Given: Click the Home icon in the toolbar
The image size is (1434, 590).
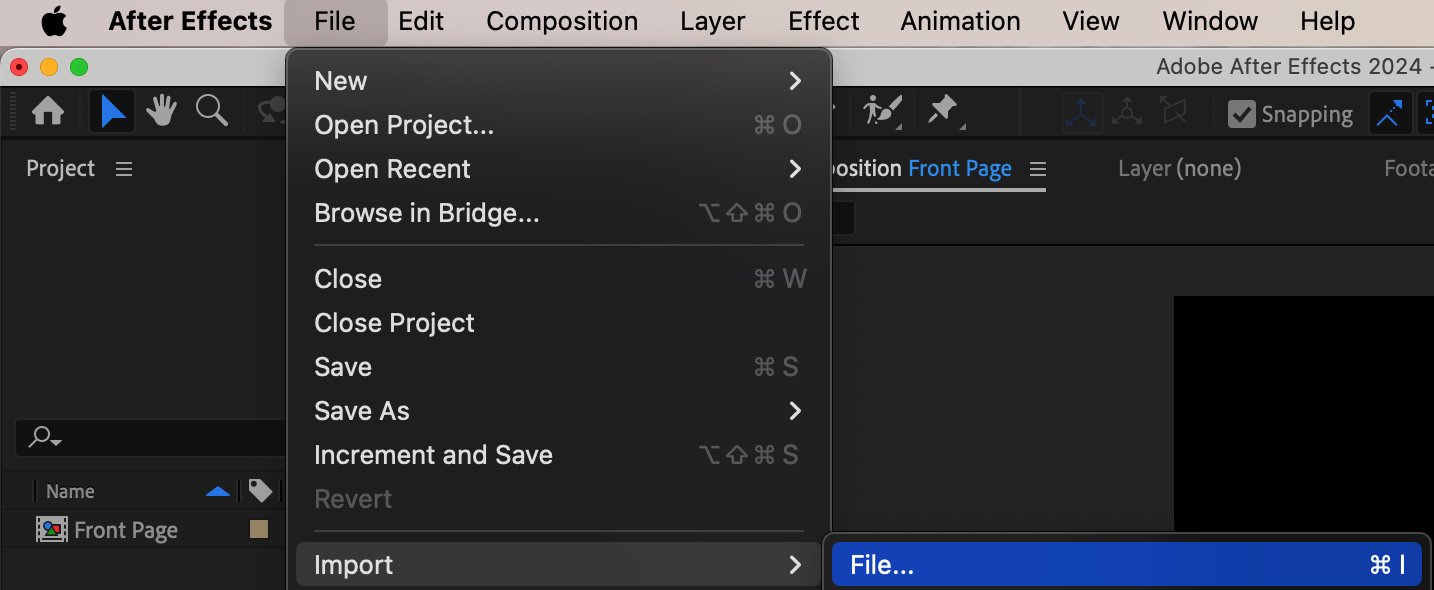Looking at the screenshot, I should (x=48, y=111).
